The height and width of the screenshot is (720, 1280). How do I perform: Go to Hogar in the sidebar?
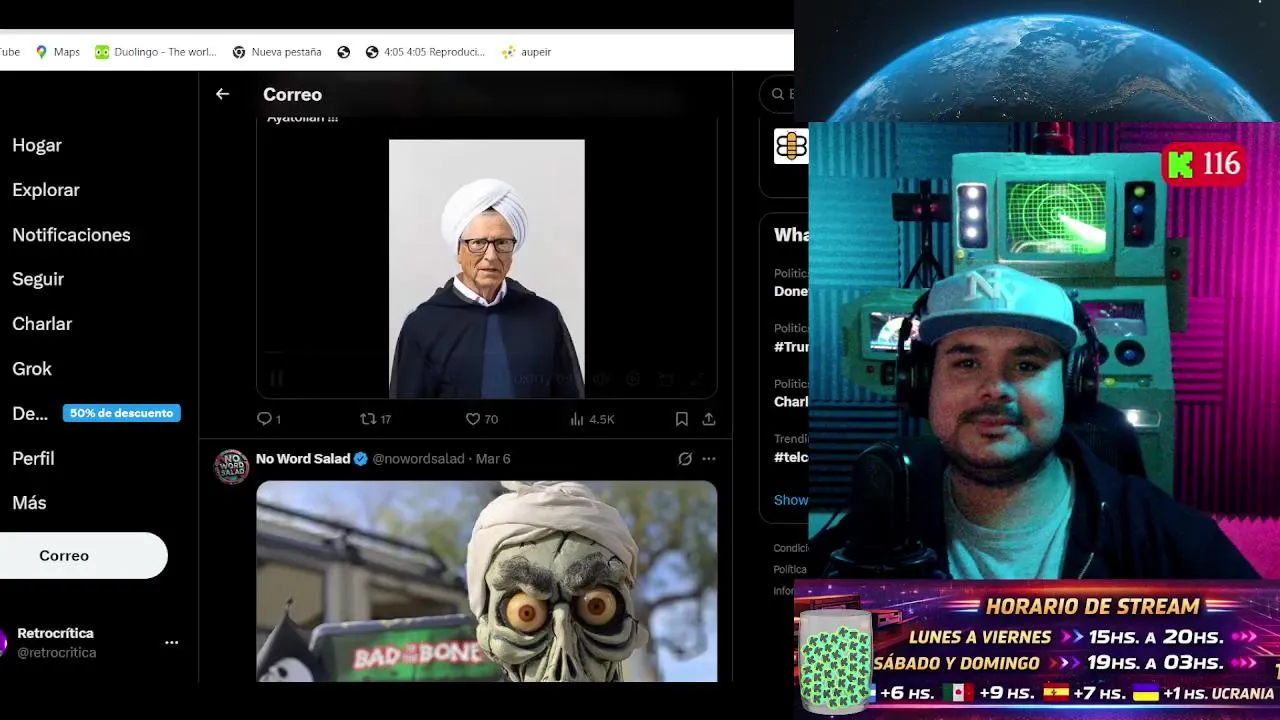37,145
